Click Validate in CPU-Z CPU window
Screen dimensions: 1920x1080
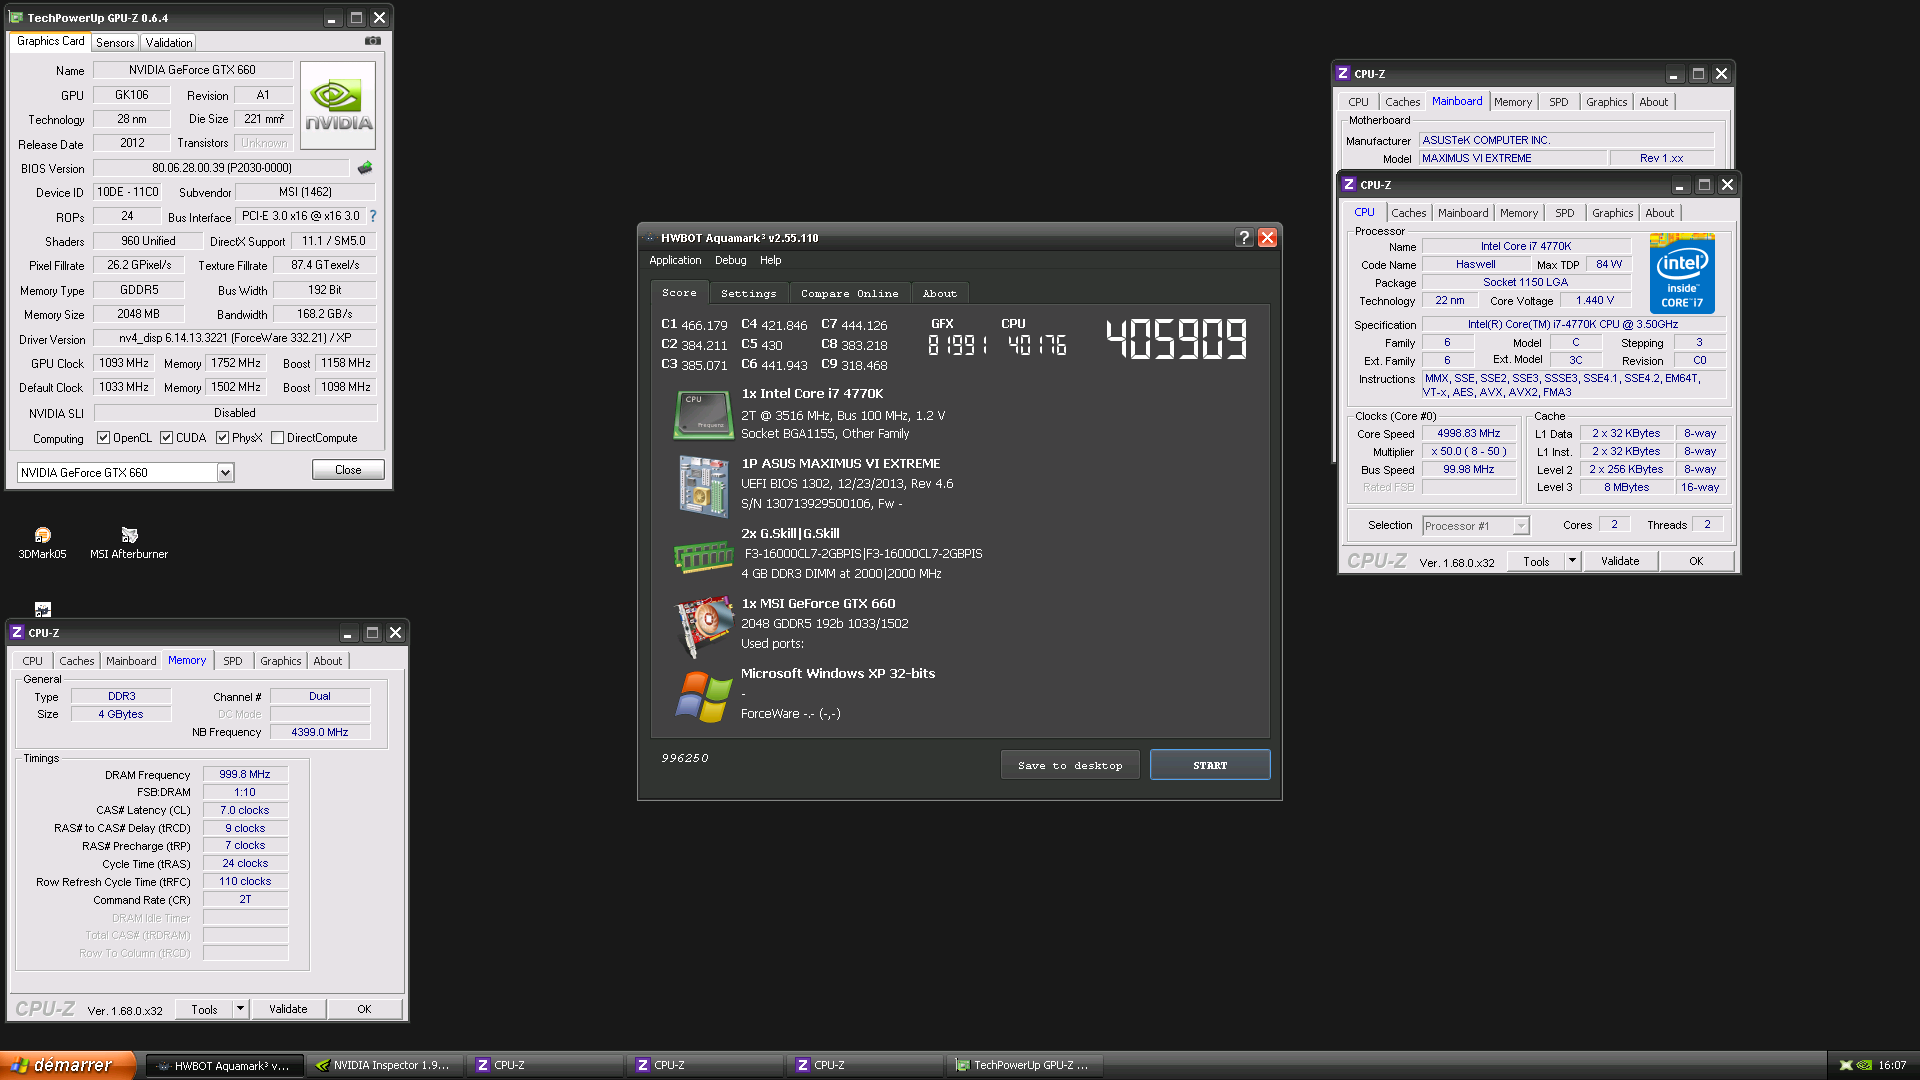(1620, 561)
